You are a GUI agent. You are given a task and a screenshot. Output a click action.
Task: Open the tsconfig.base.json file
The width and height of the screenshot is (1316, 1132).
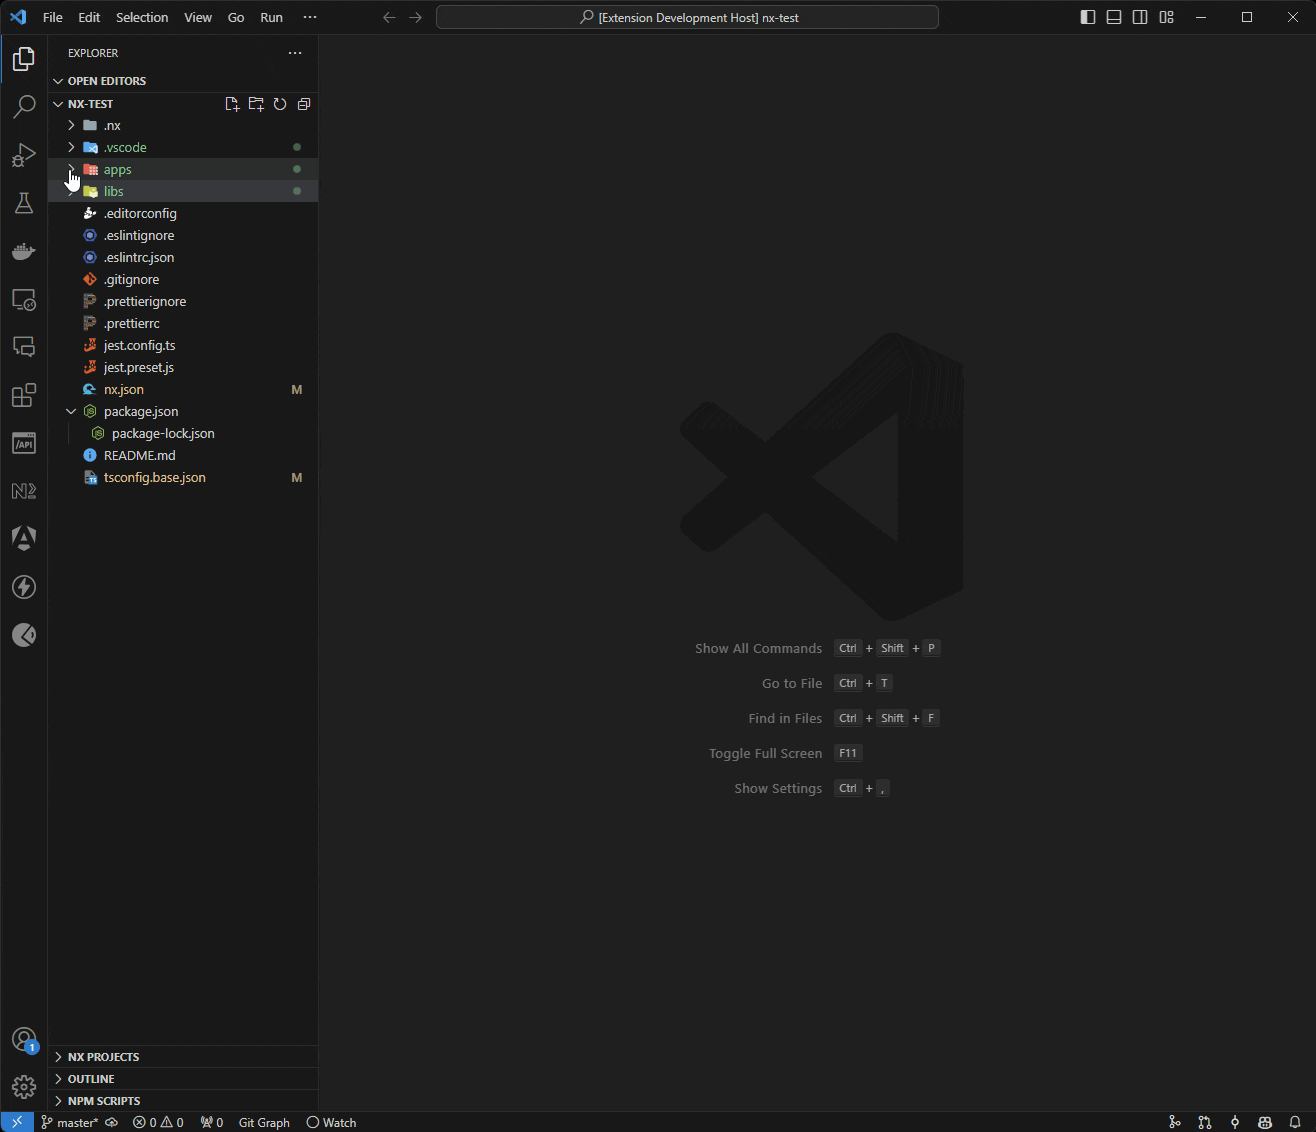[183, 477]
